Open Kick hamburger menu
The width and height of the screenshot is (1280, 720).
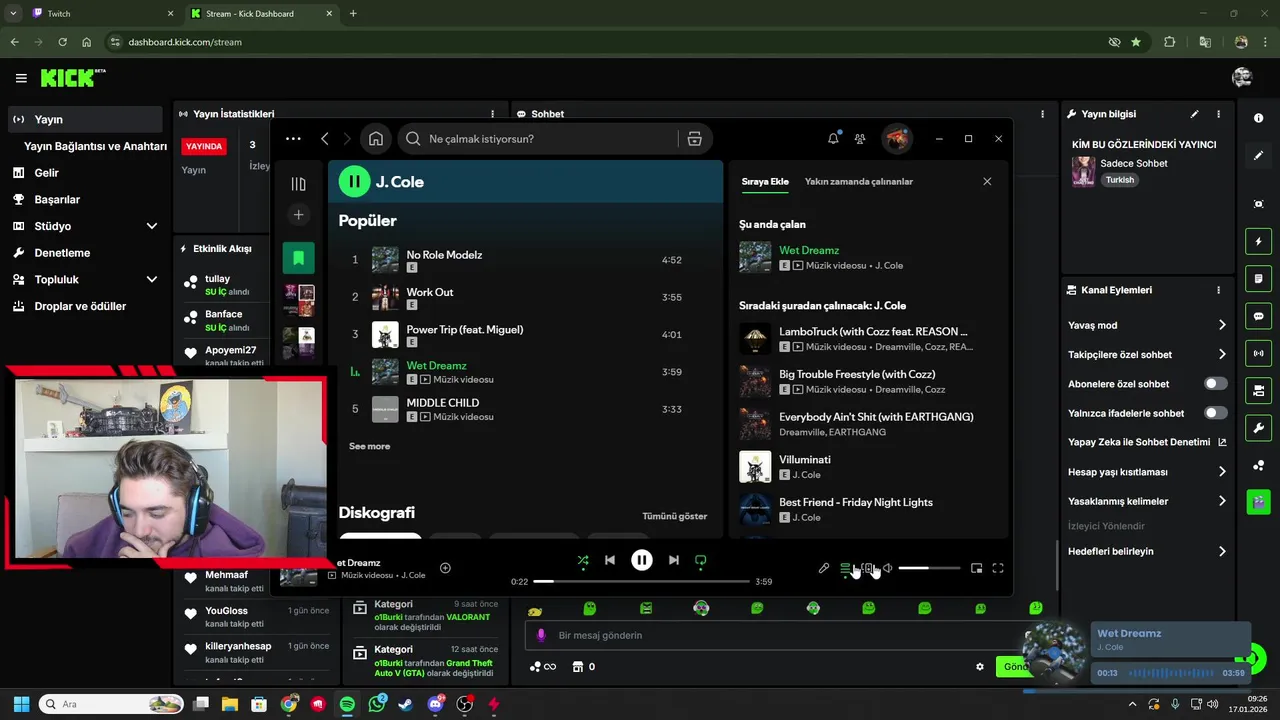pyautogui.click(x=21, y=78)
